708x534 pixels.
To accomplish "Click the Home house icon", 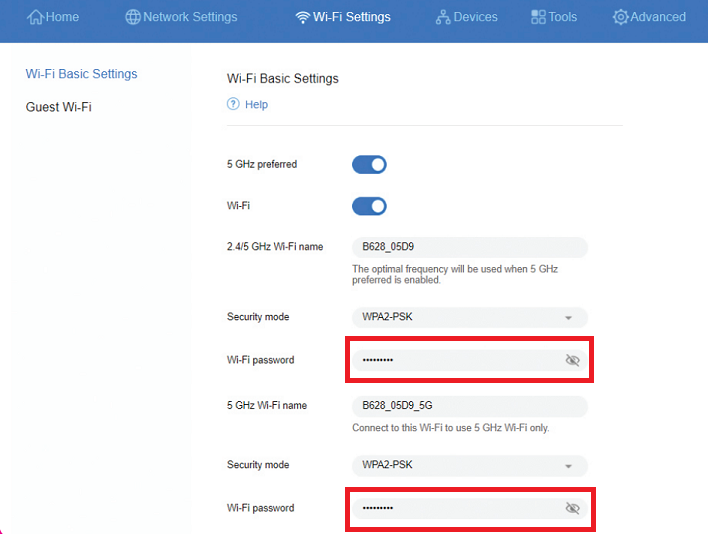I will (x=35, y=17).
